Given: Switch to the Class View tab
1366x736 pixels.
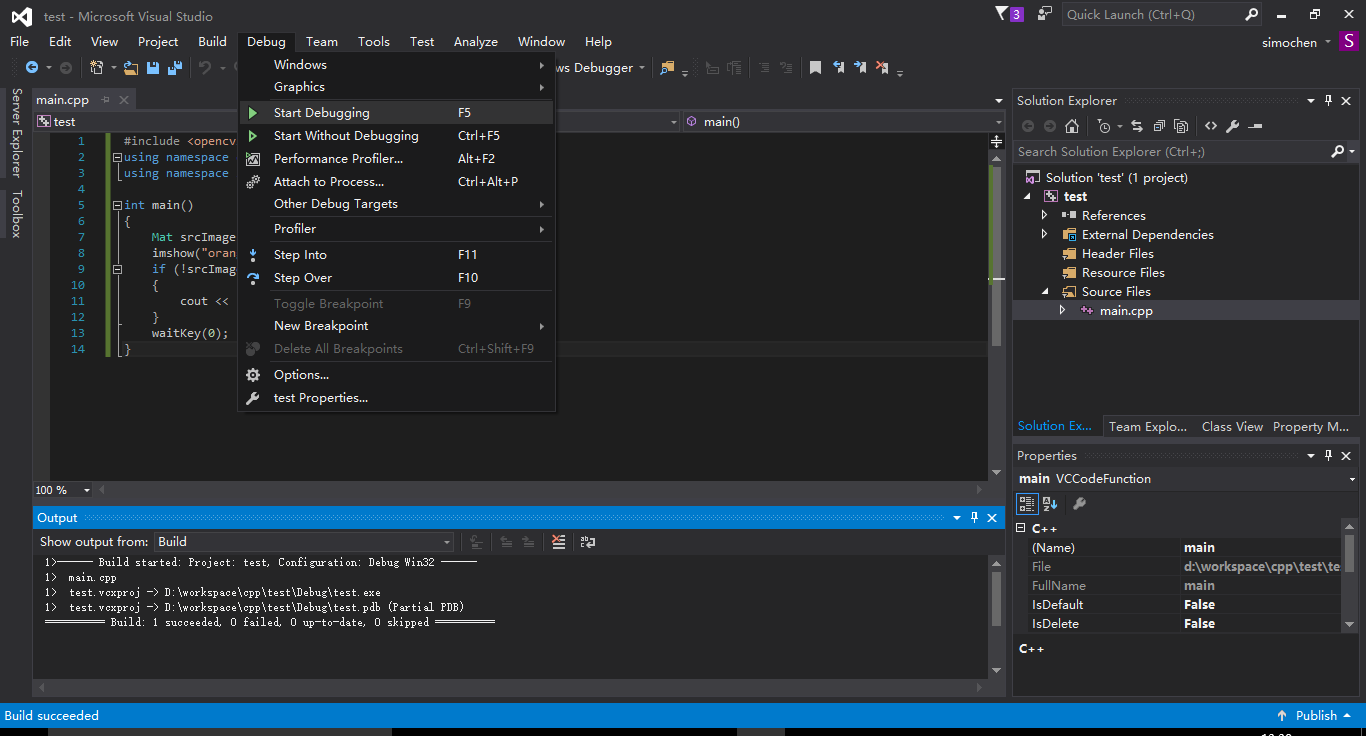Looking at the screenshot, I should click(1232, 426).
